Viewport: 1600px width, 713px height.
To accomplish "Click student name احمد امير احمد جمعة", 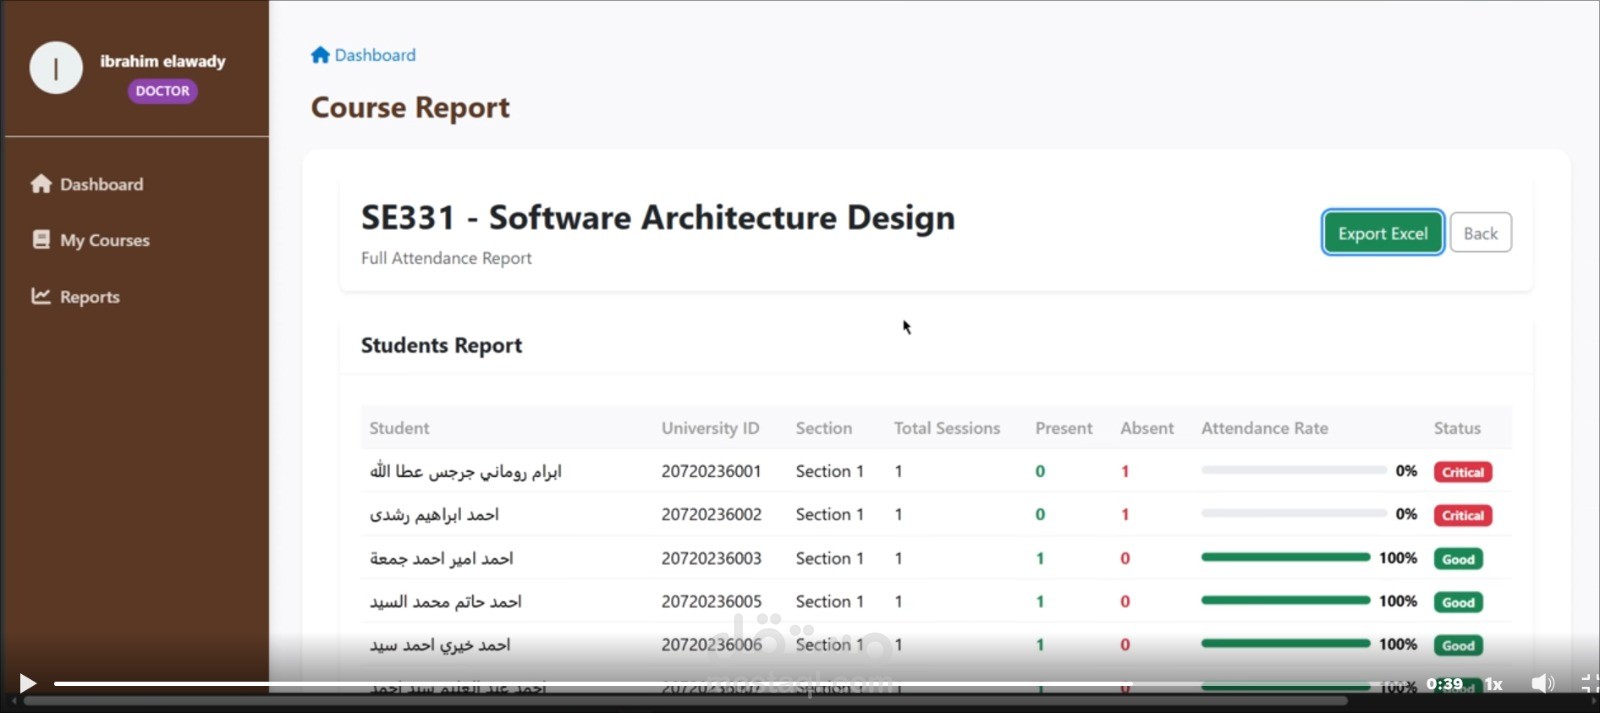I will (x=441, y=558).
